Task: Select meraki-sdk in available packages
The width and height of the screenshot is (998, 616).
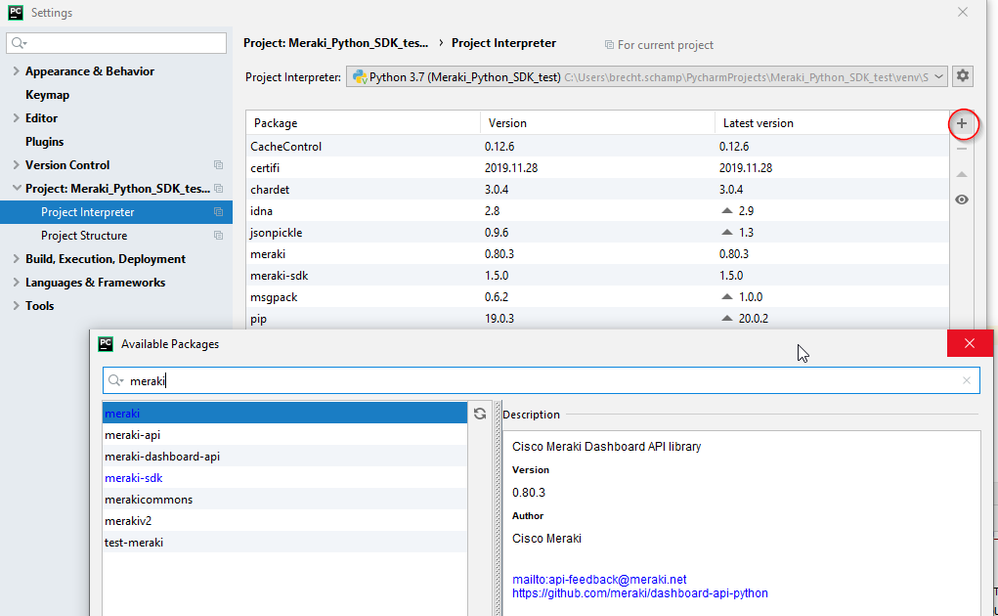Action: click(285, 478)
